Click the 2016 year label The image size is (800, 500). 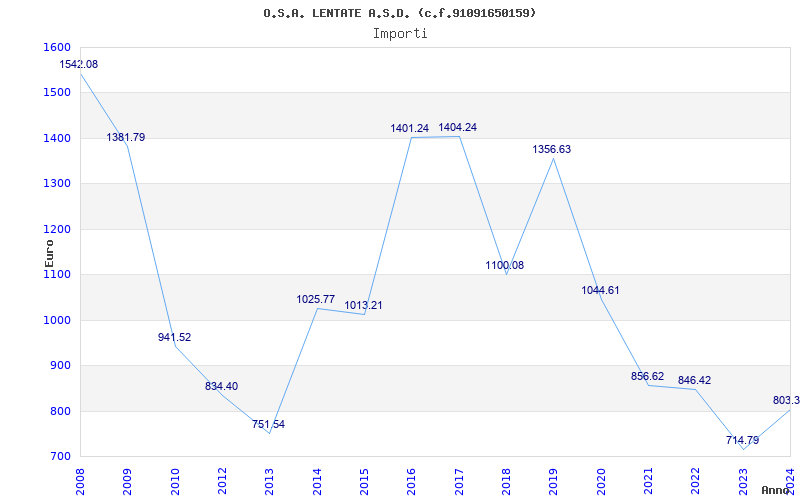[x=412, y=482]
